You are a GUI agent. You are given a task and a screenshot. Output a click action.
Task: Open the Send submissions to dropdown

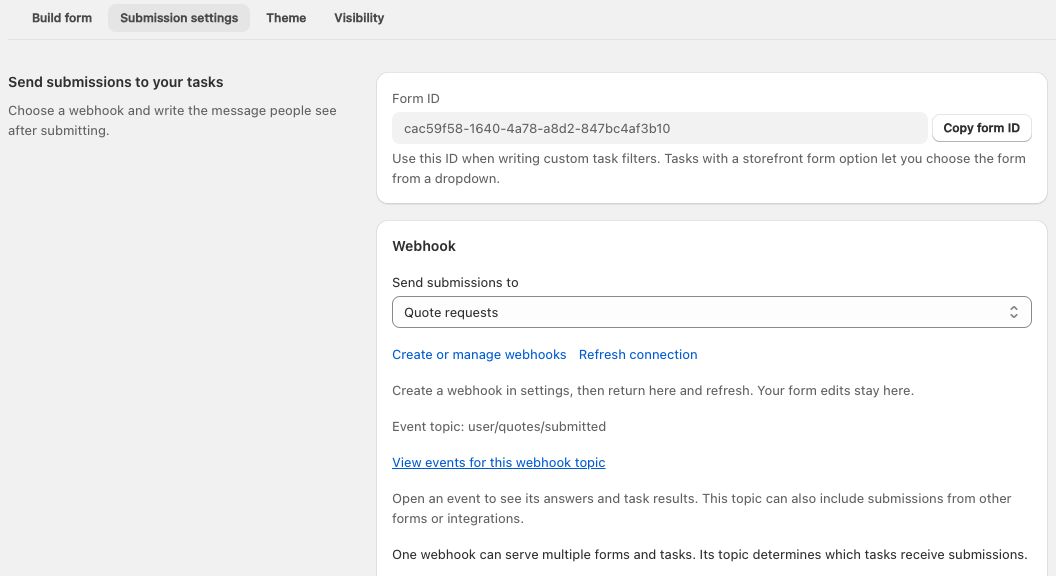(711, 313)
